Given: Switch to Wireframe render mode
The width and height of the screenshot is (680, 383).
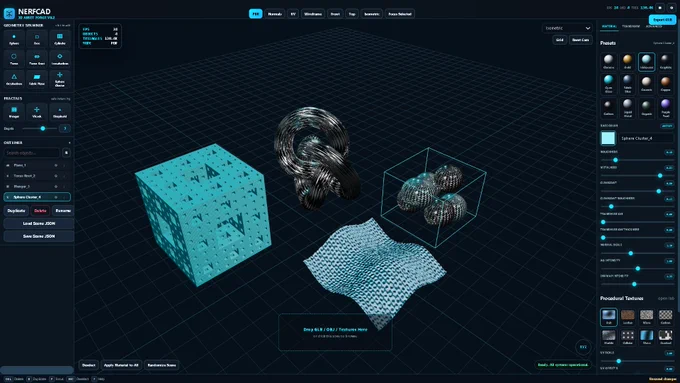Looking at the screenshot, I should [x=313, y=14].
